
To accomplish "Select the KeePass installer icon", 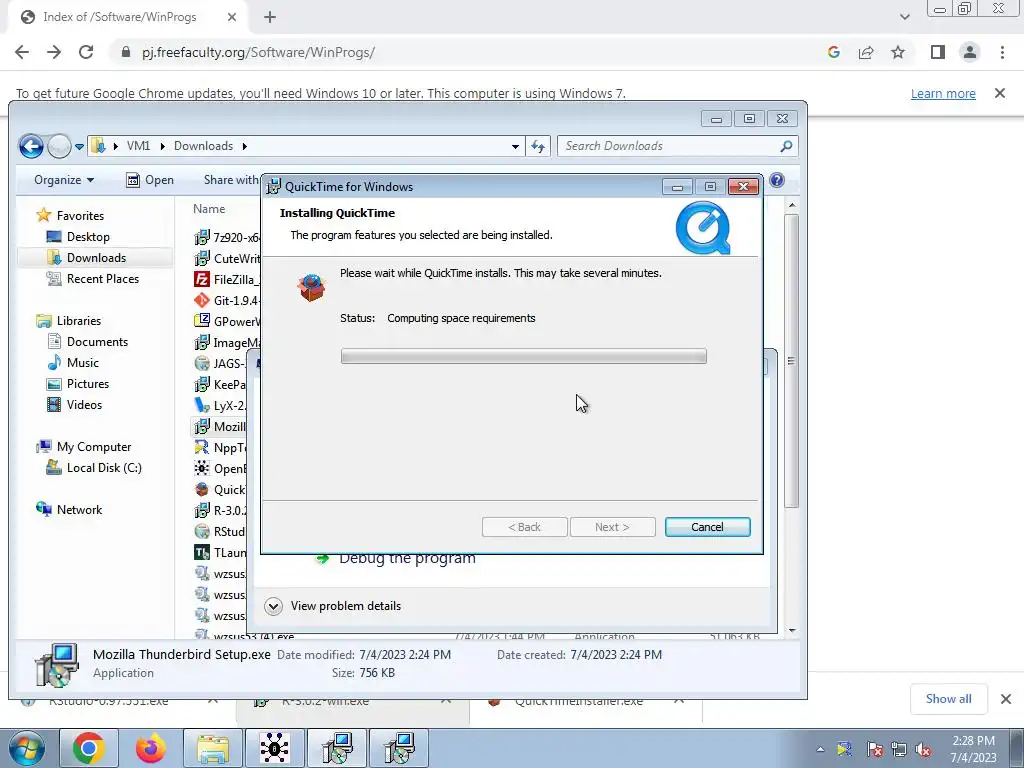I will (202, 385).
